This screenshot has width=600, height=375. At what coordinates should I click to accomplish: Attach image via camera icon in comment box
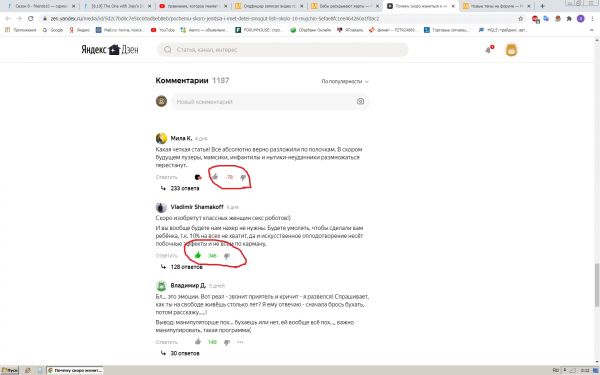pyautogui.click(x=360, y=101)
